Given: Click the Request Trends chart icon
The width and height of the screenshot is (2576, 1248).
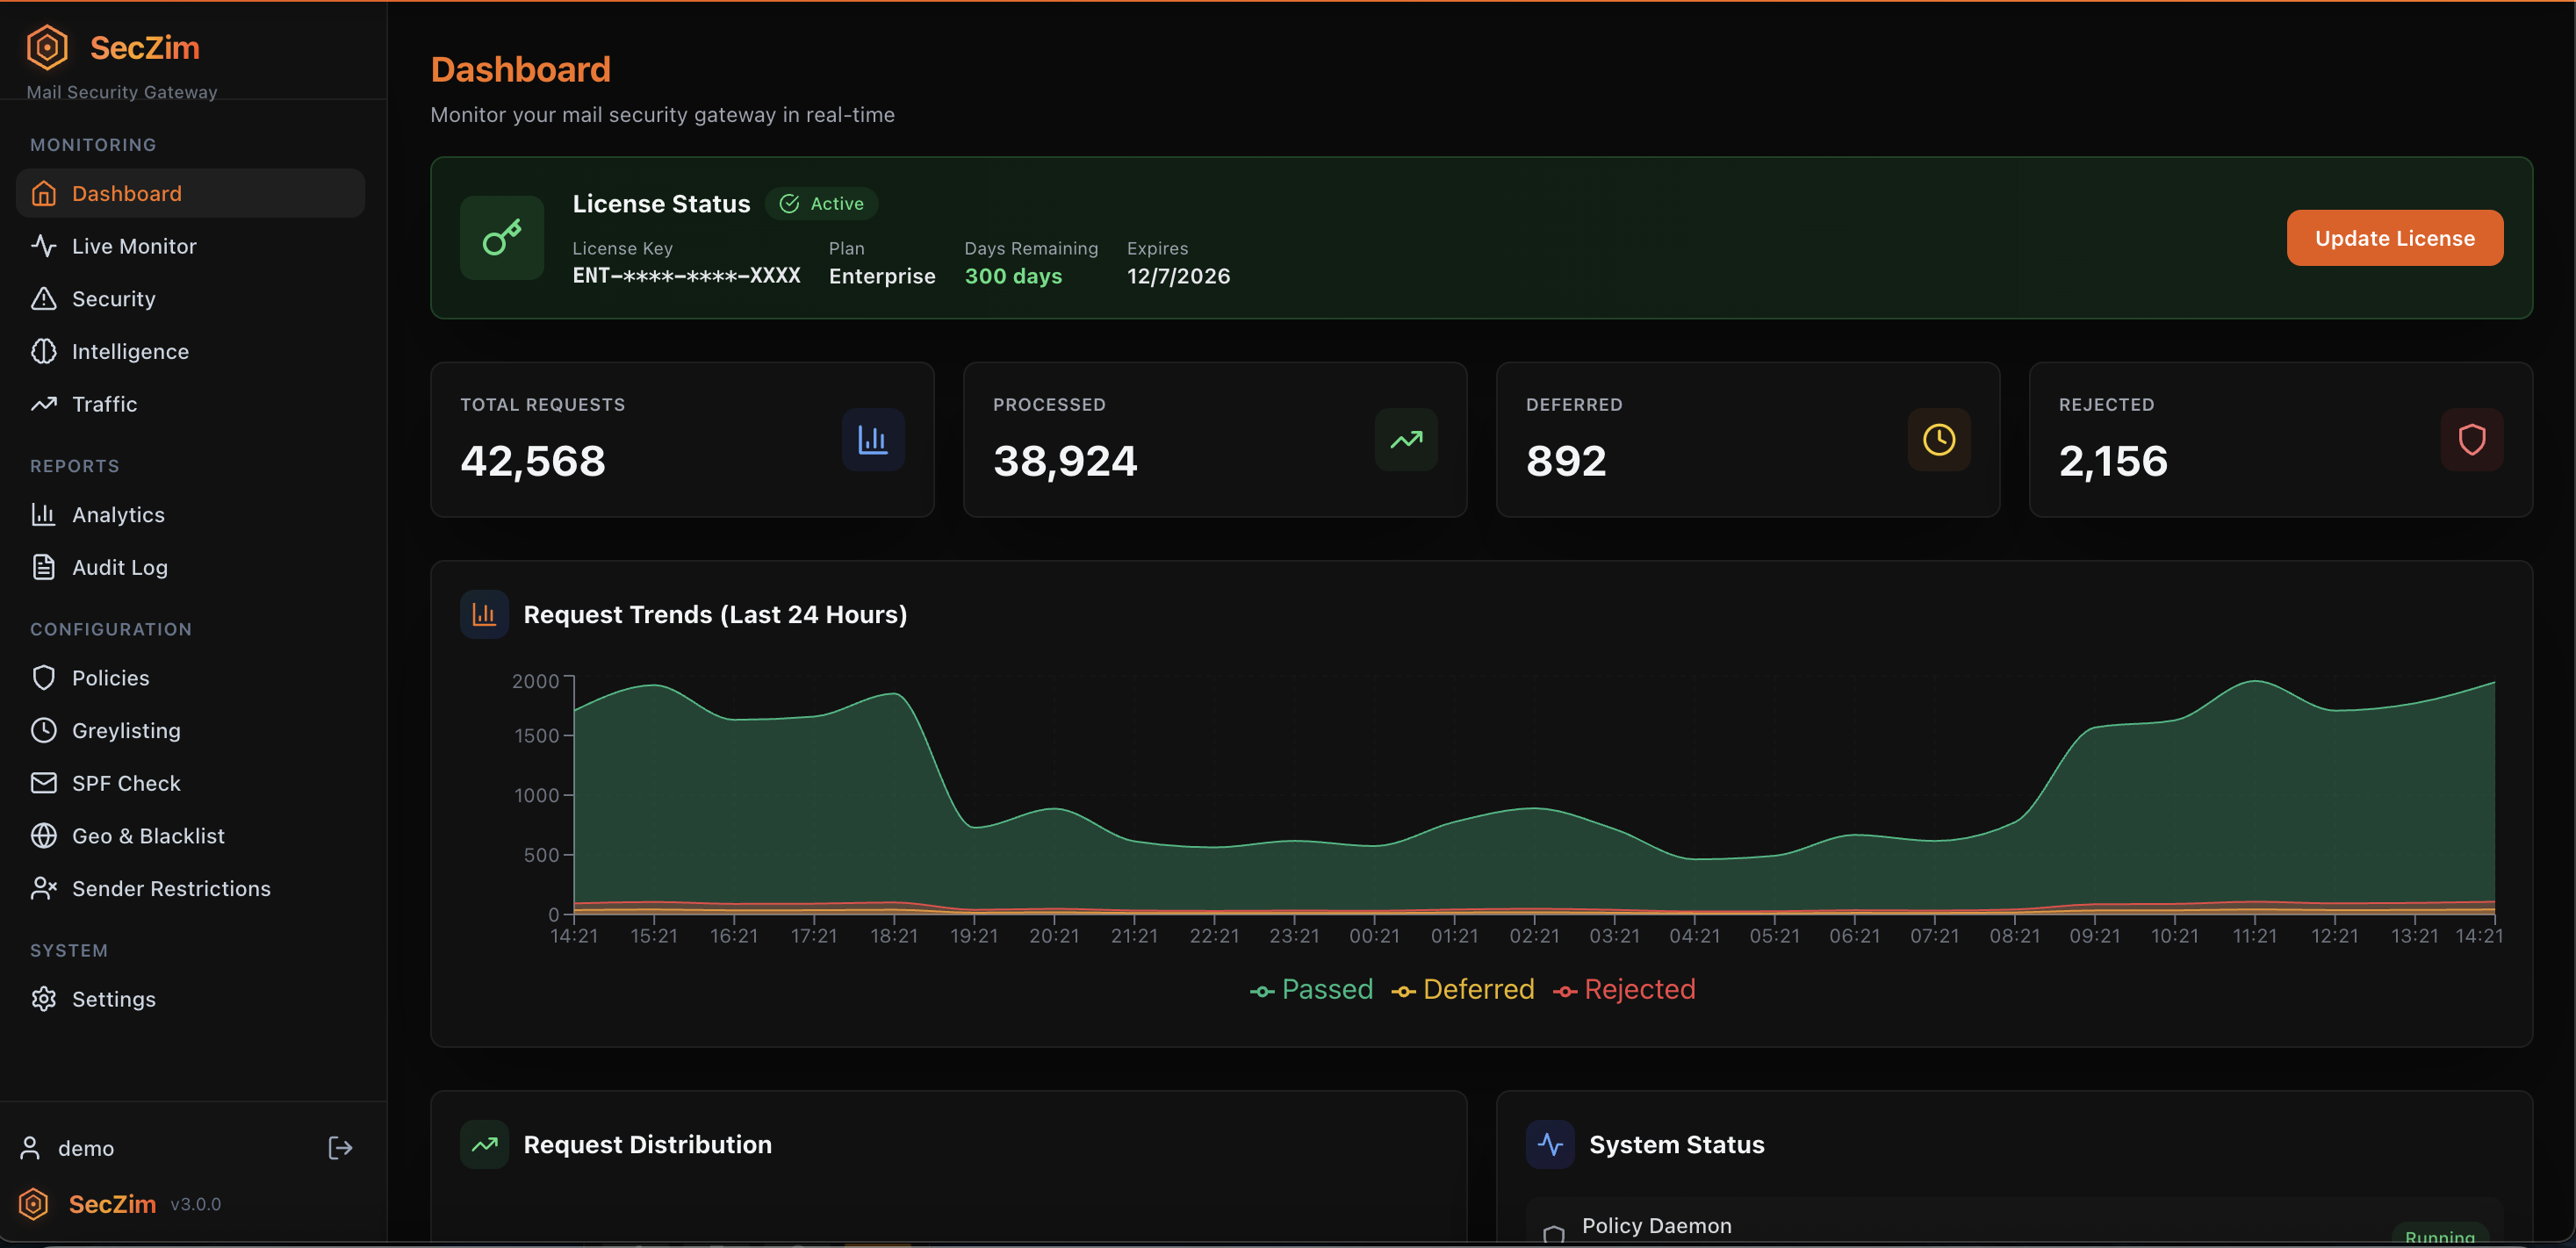Looking at the screenshot, I should click(484, 614).
